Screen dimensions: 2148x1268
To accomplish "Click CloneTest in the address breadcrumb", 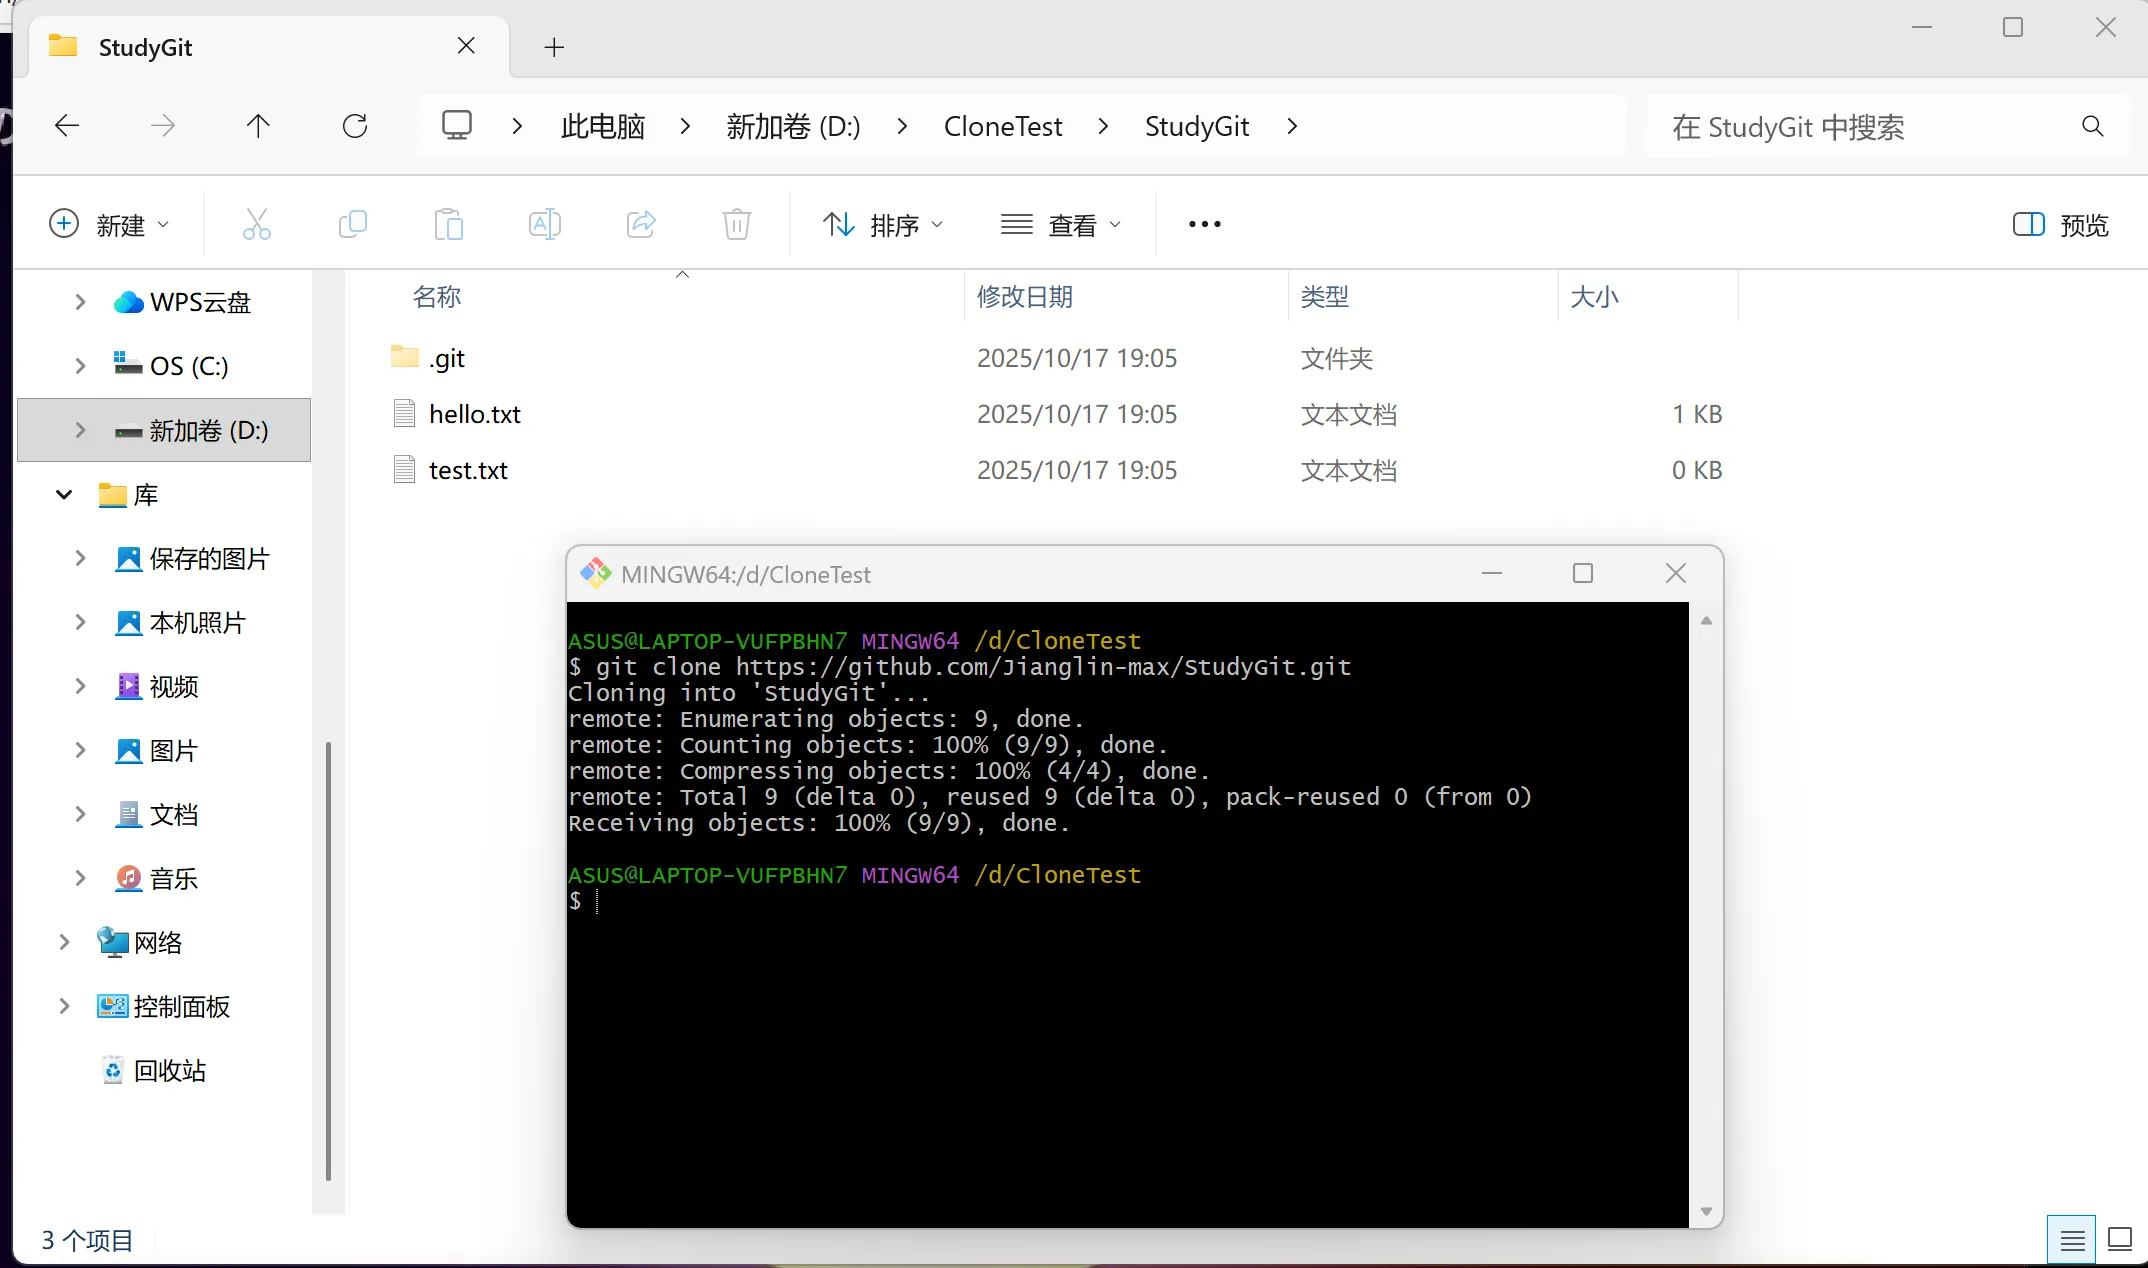I will (1002, 126).
